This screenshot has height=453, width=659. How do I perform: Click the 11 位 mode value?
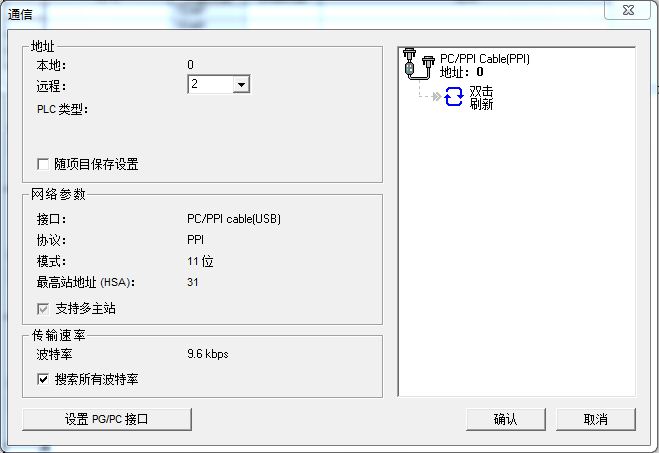[x=200, y=261]
